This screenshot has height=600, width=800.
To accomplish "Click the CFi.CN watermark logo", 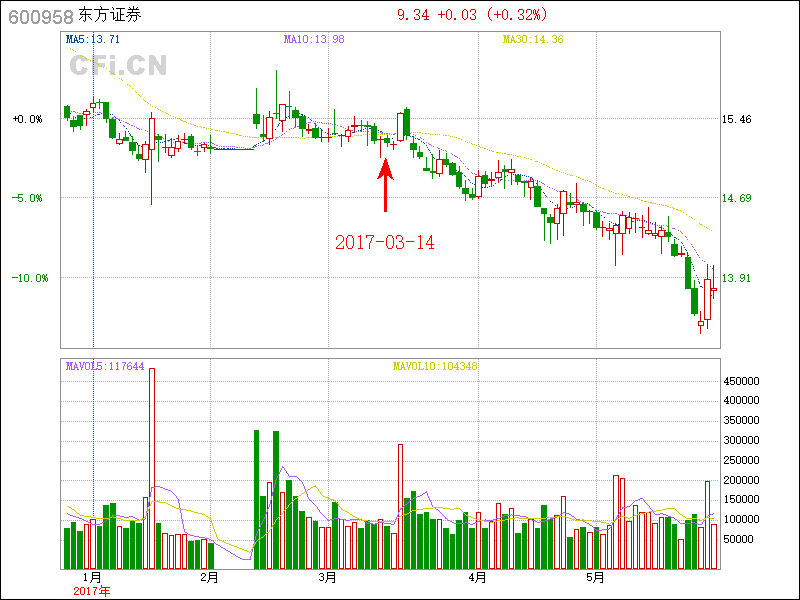I will coord(118,65).
